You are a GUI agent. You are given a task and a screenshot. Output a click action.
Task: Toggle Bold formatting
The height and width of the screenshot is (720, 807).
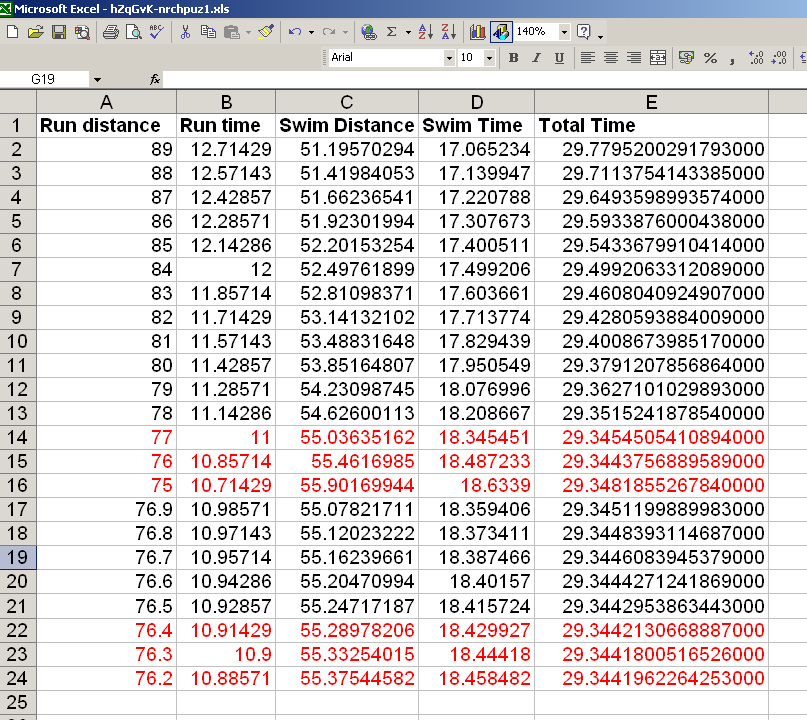point(513,58)
